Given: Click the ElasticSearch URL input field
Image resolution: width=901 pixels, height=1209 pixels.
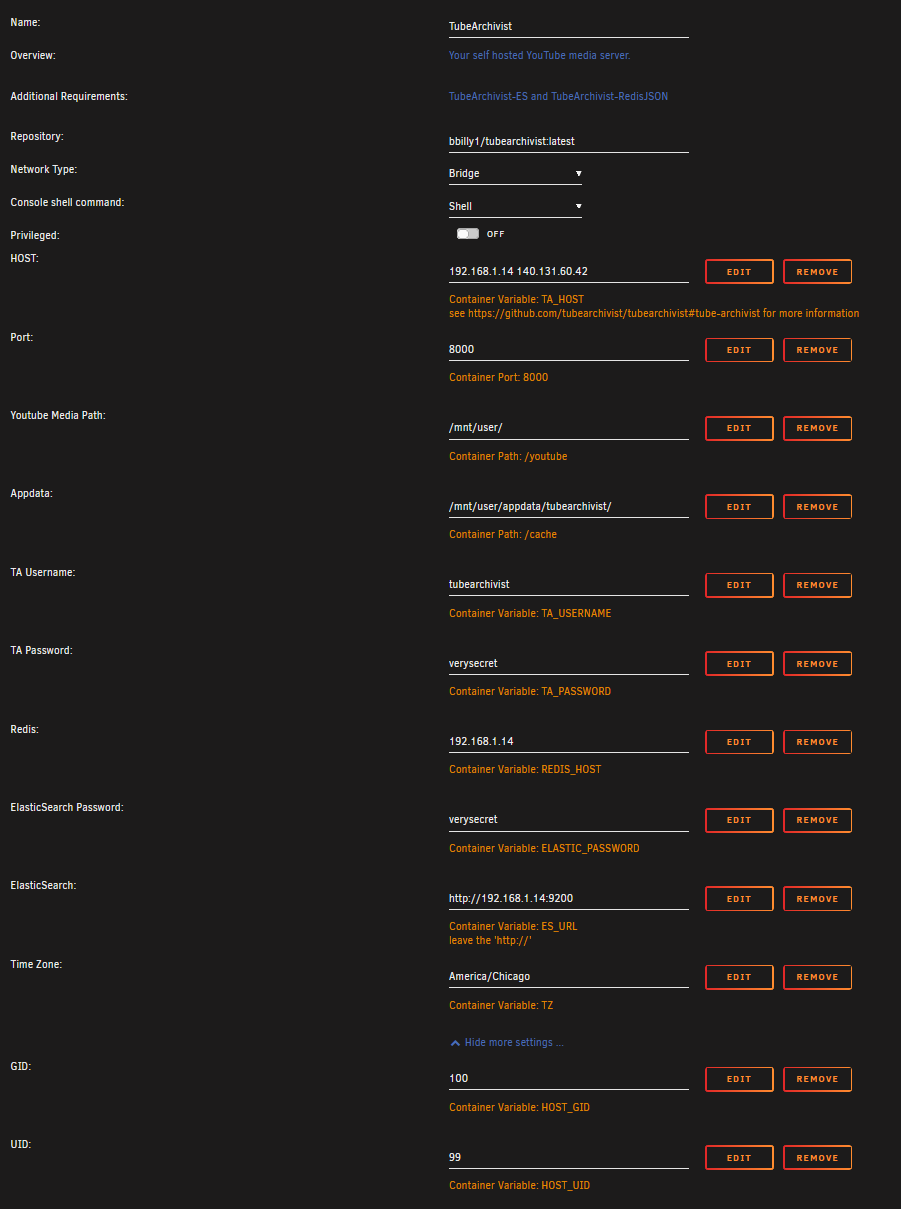Looking at the screenshot, I should (x=569, y=899).
